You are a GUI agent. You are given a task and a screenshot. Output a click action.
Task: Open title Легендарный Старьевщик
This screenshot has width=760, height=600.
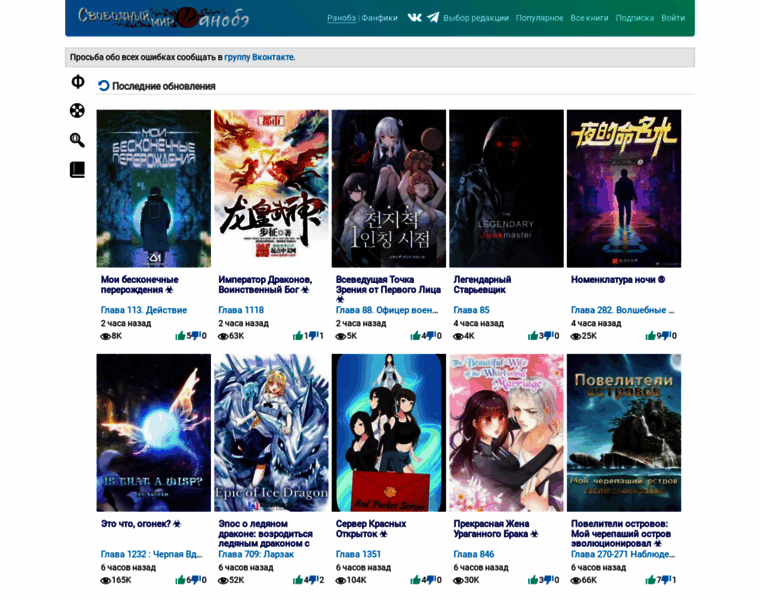pyautogui.click(x=482, y=284)
